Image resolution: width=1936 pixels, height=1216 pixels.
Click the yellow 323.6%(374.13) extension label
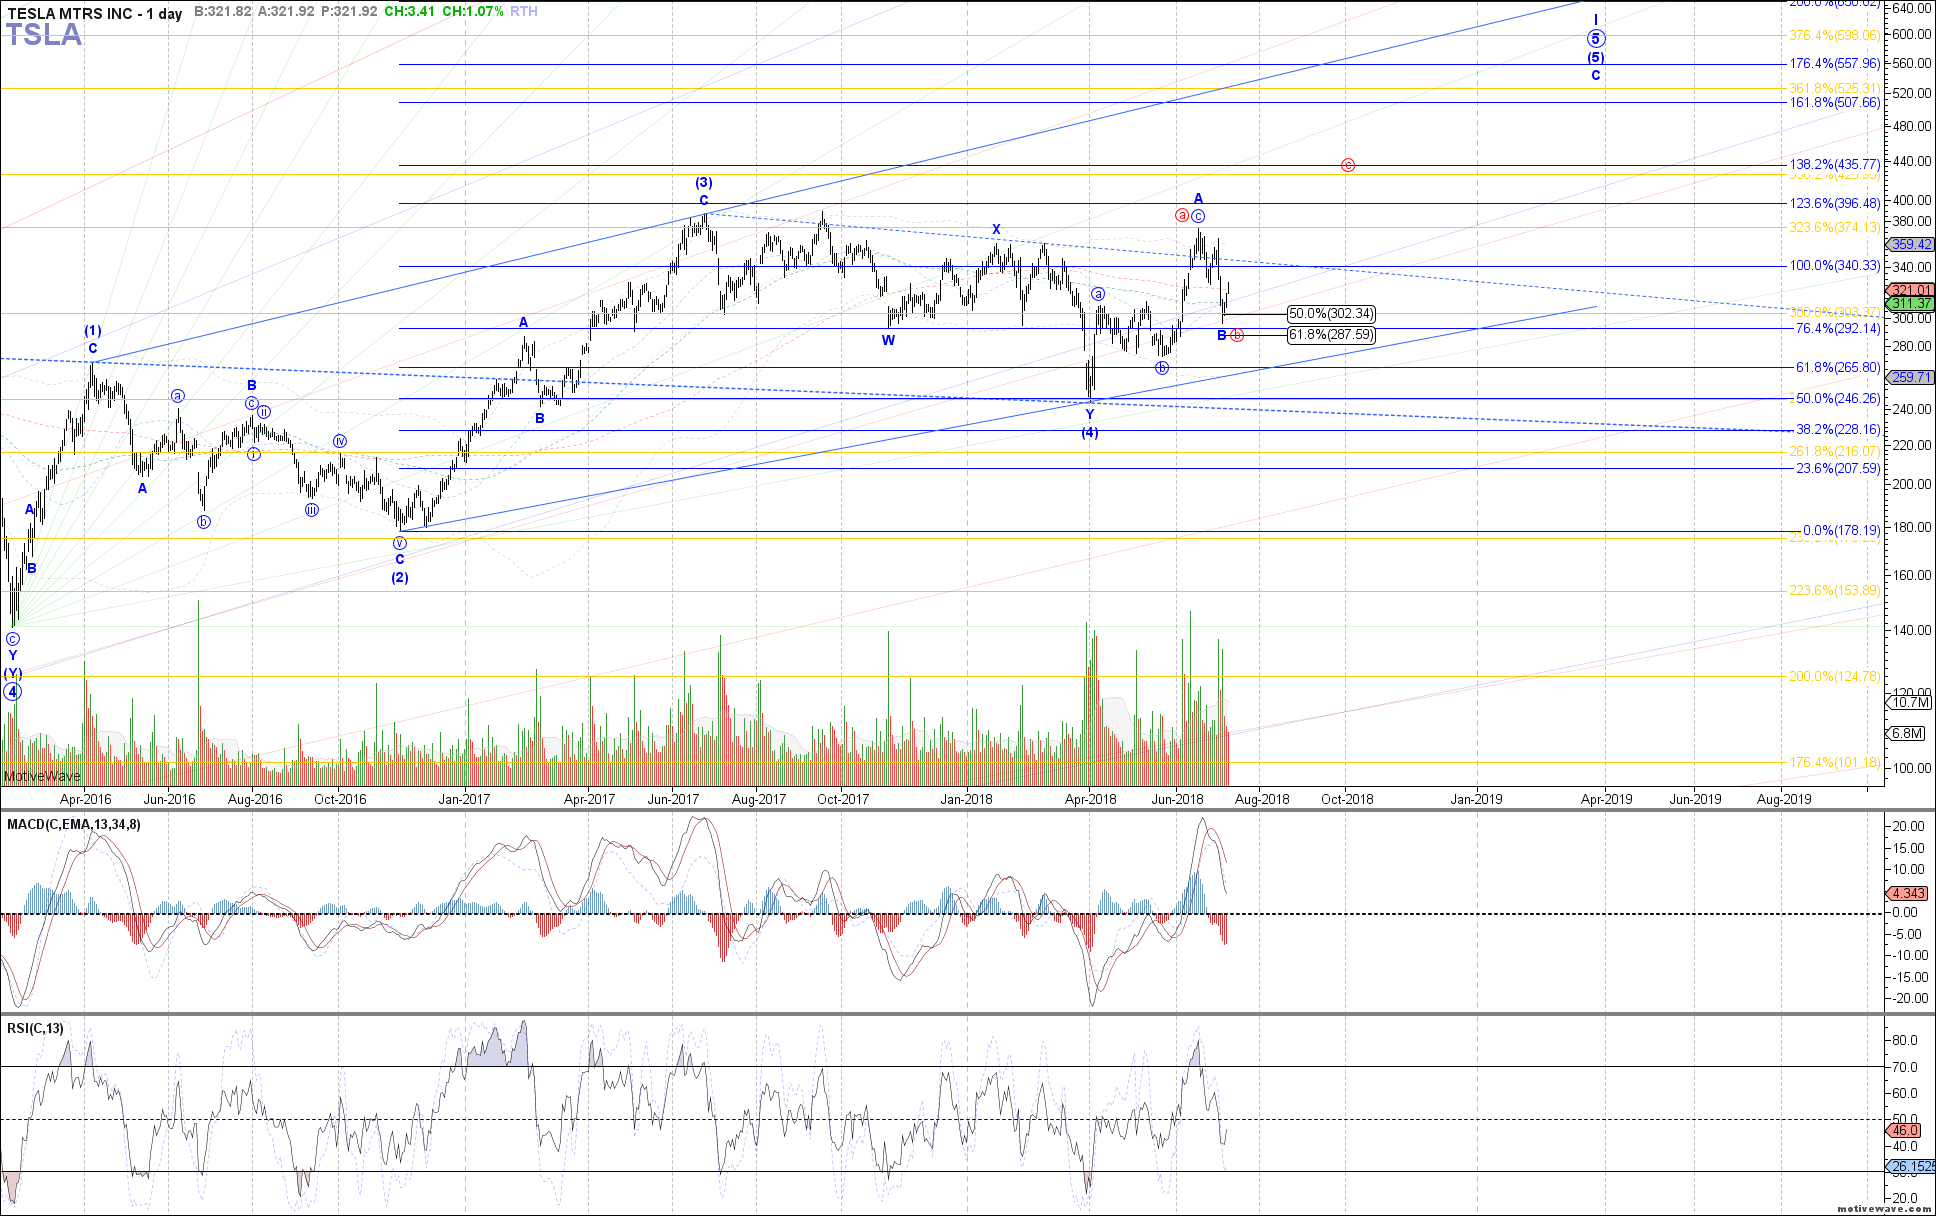point(1834,228)
